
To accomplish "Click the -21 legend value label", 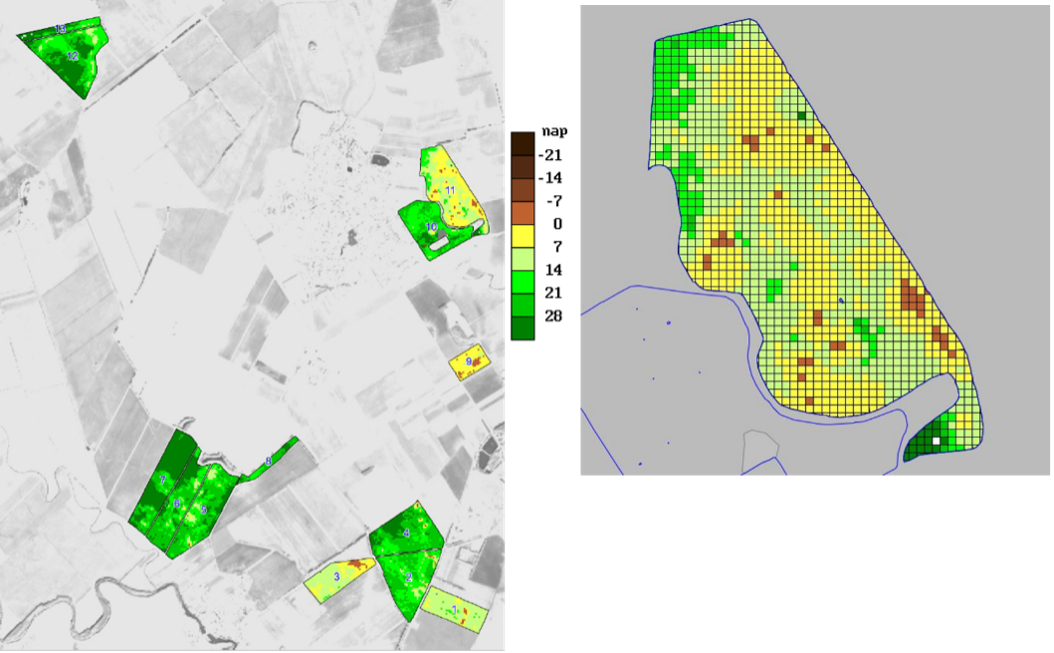I will point(551,155).
